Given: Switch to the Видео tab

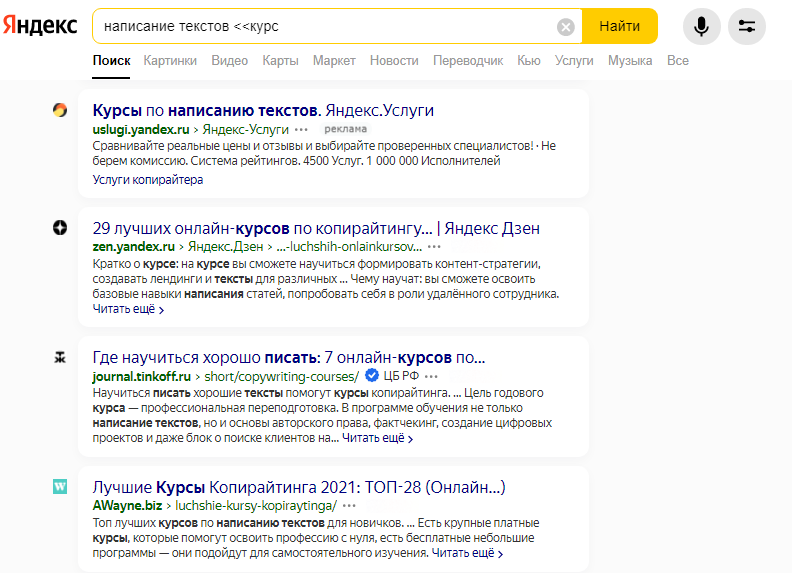Looking at the screenshot, I should pyautogui.click(x=229, y=61).
